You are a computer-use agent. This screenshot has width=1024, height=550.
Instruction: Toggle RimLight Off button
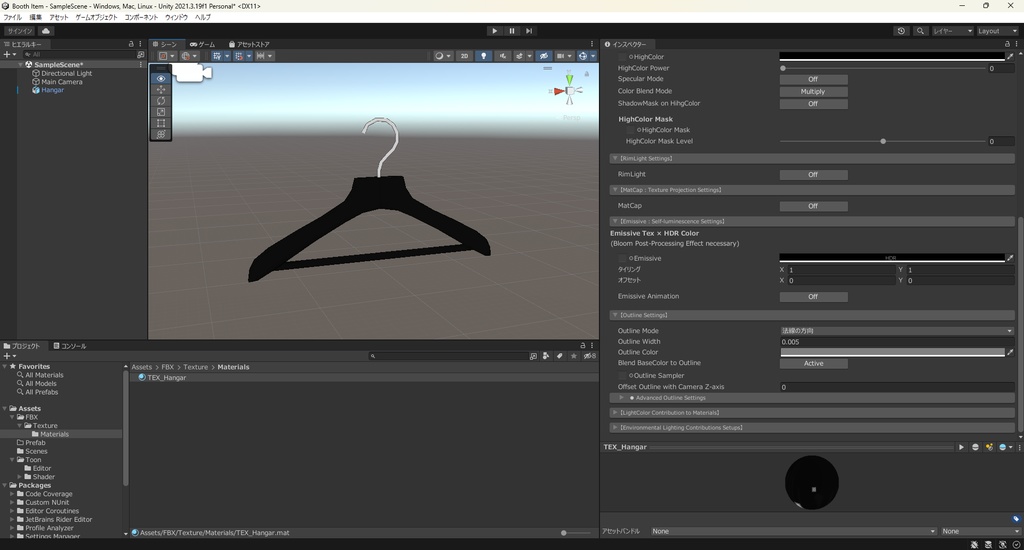click(813, 174)
